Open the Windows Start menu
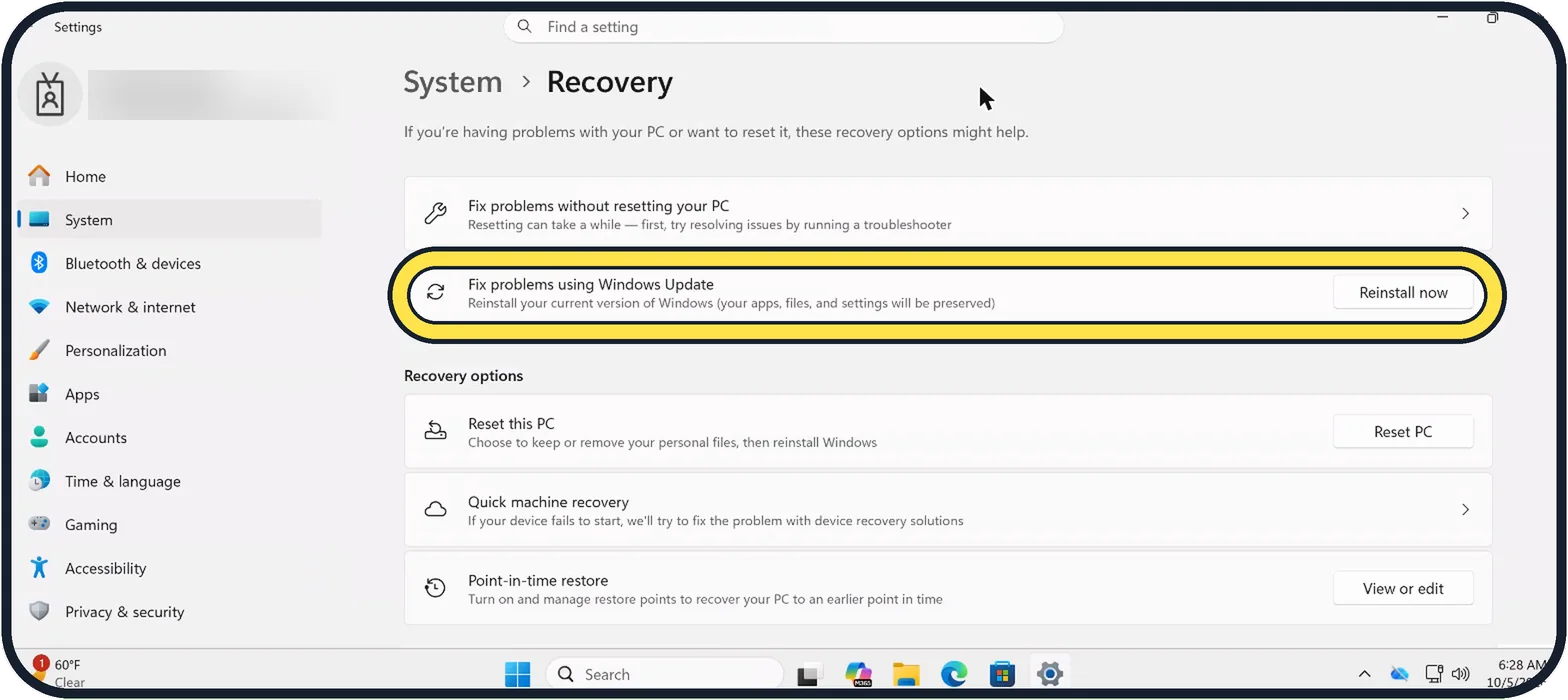 (x=518, y=674)
